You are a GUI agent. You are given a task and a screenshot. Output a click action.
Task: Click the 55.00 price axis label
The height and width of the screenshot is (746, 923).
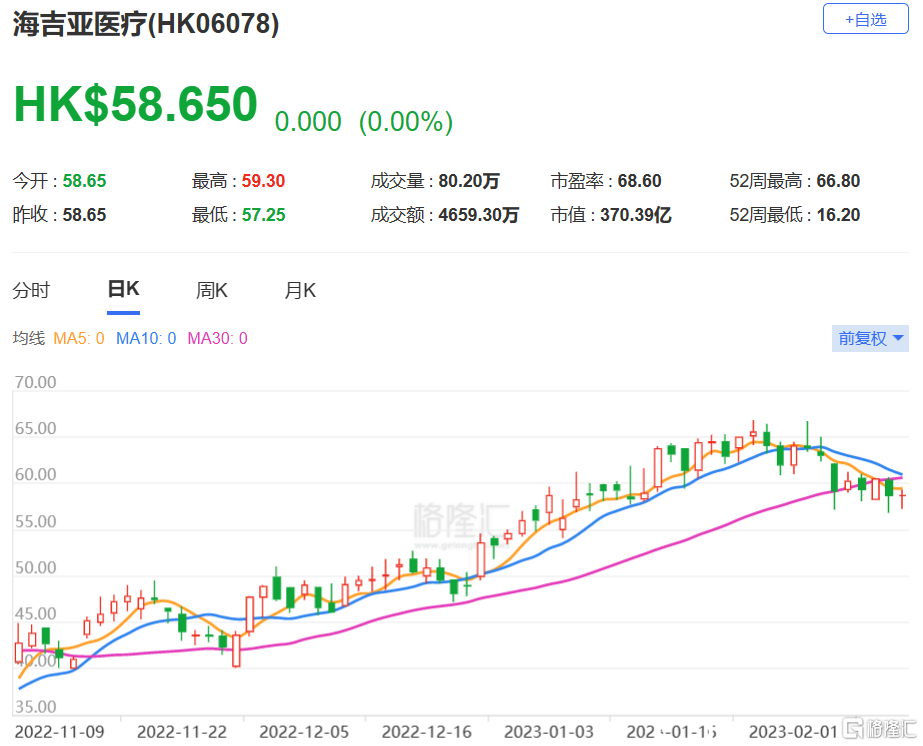35,522
